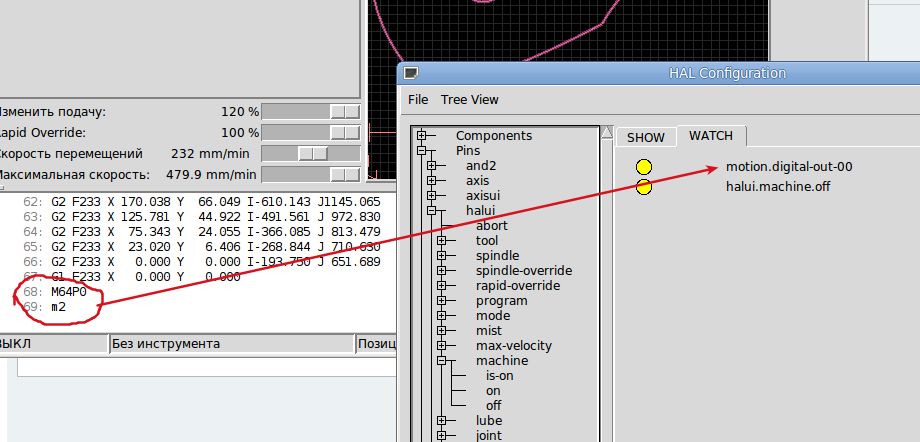Click the halui.machine.off indicator LED
This screenshot has width=920, height=442.
coord(644,187)
